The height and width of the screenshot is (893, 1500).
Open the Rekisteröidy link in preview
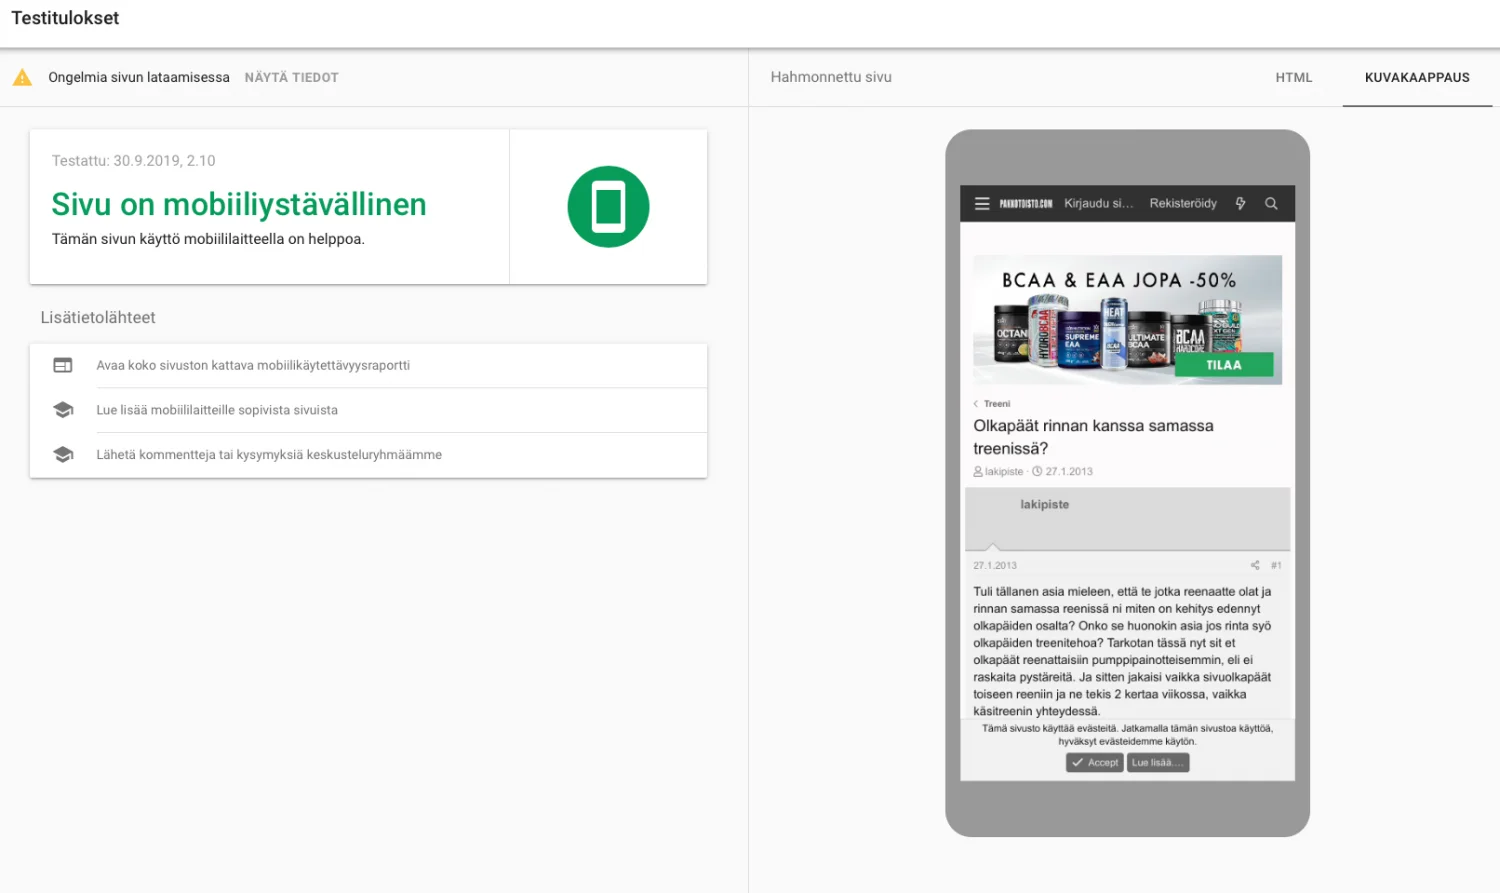[x=1182, y=204]
